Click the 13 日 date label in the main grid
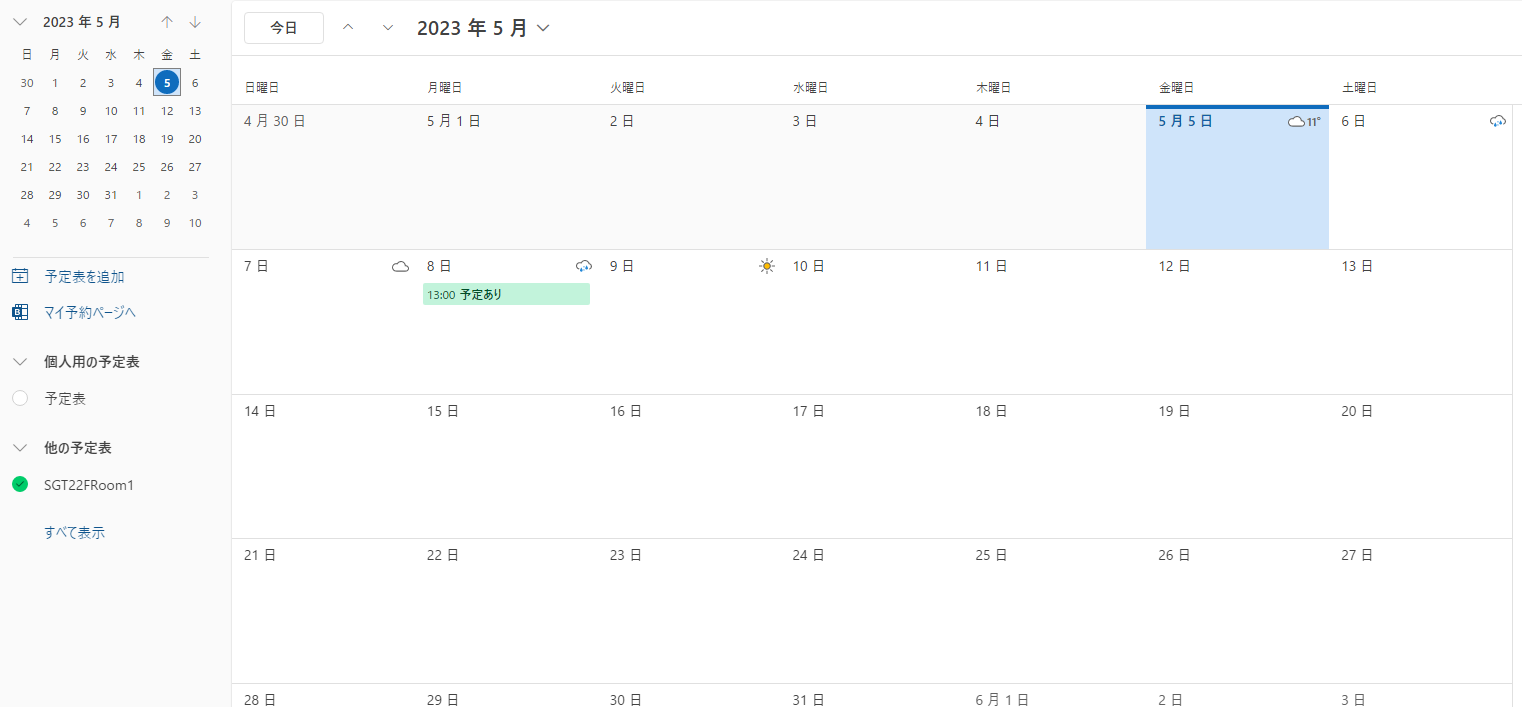Screen dimensions: 1522x707 pyautogui.click(x=1357, y=266)
